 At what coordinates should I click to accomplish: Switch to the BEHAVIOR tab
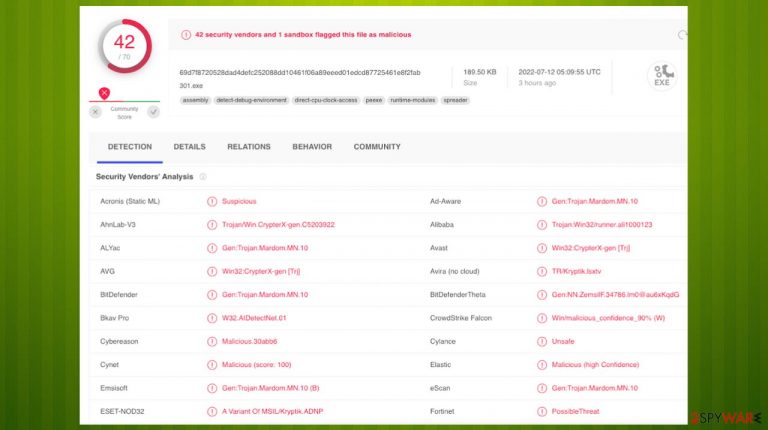coord(312,146)
